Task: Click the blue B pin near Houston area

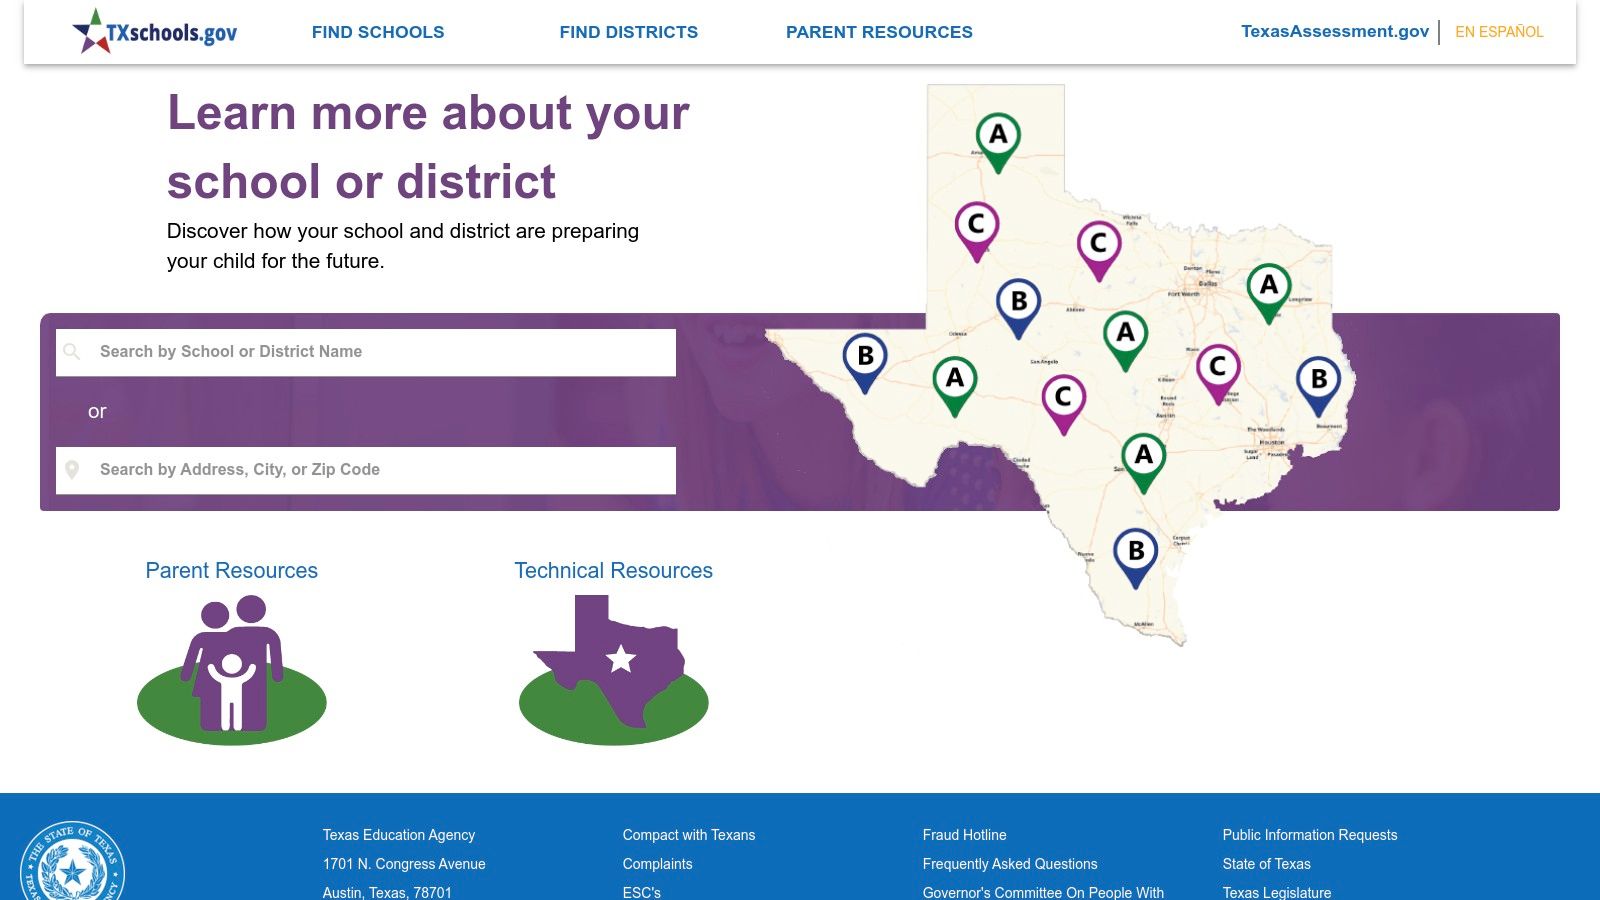Action: tap(1318, 380)
